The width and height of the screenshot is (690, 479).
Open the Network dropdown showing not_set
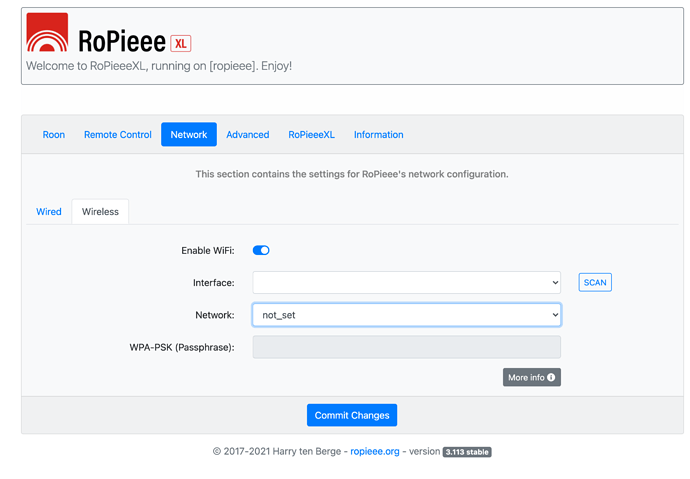pos(407,315)
